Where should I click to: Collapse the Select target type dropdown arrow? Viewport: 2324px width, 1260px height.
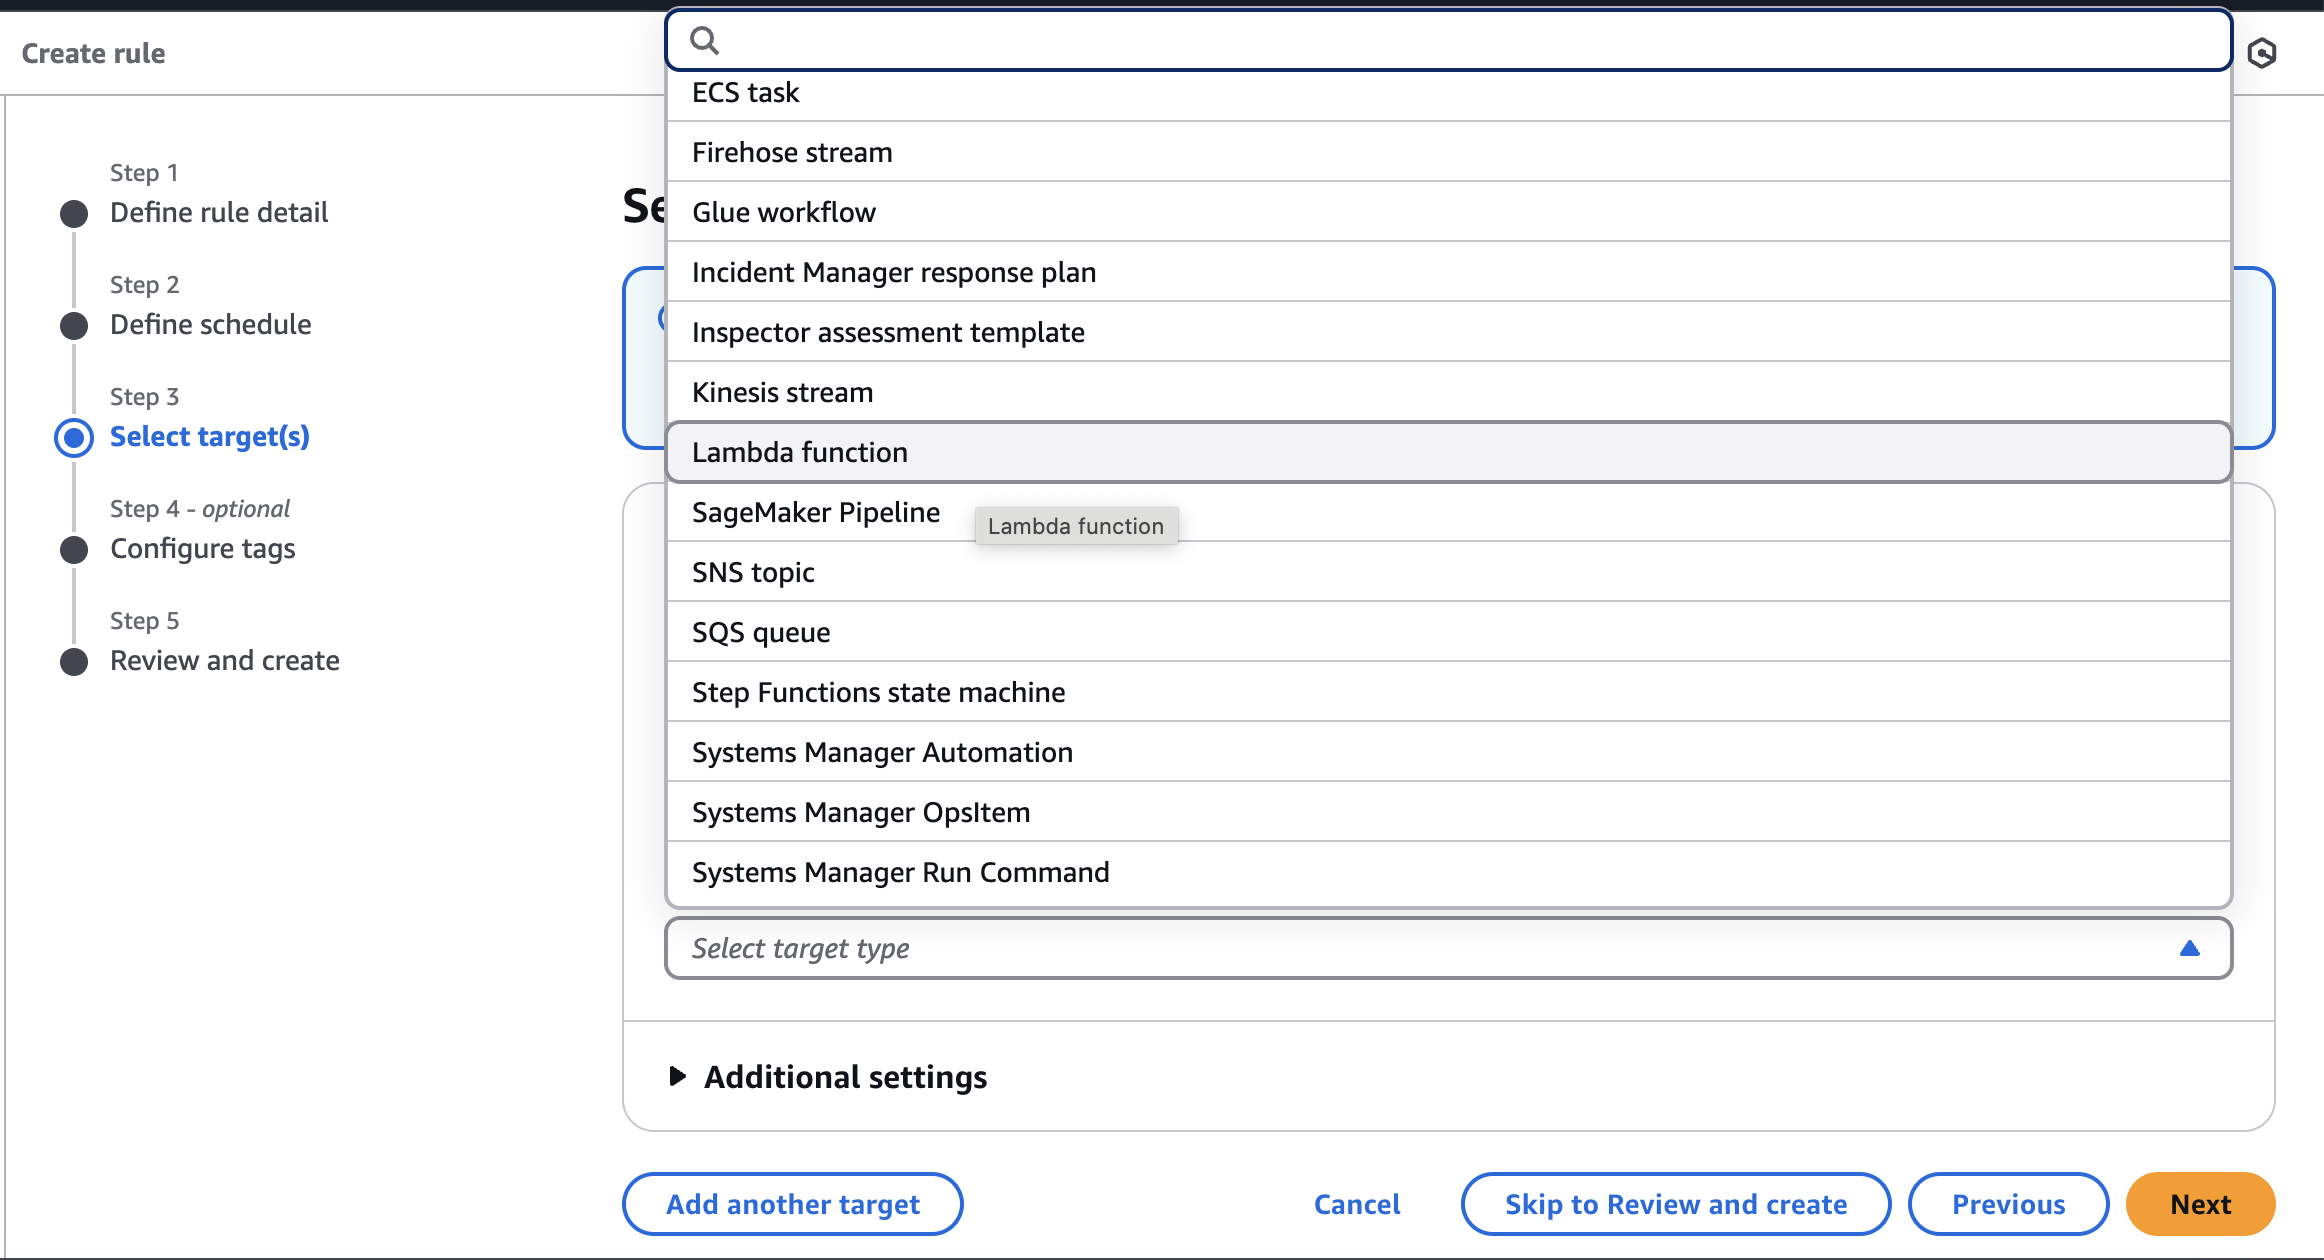click(x=2189, y=948)
